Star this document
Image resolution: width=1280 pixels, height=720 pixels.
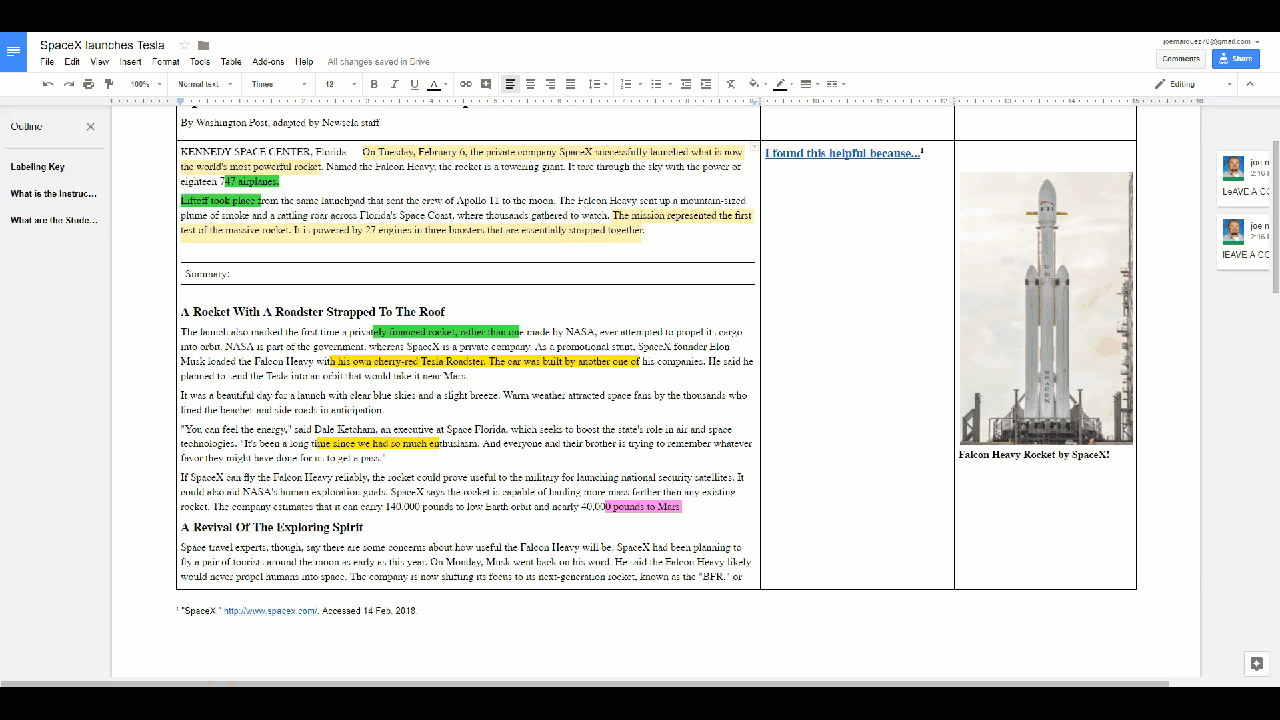(184, 45)
